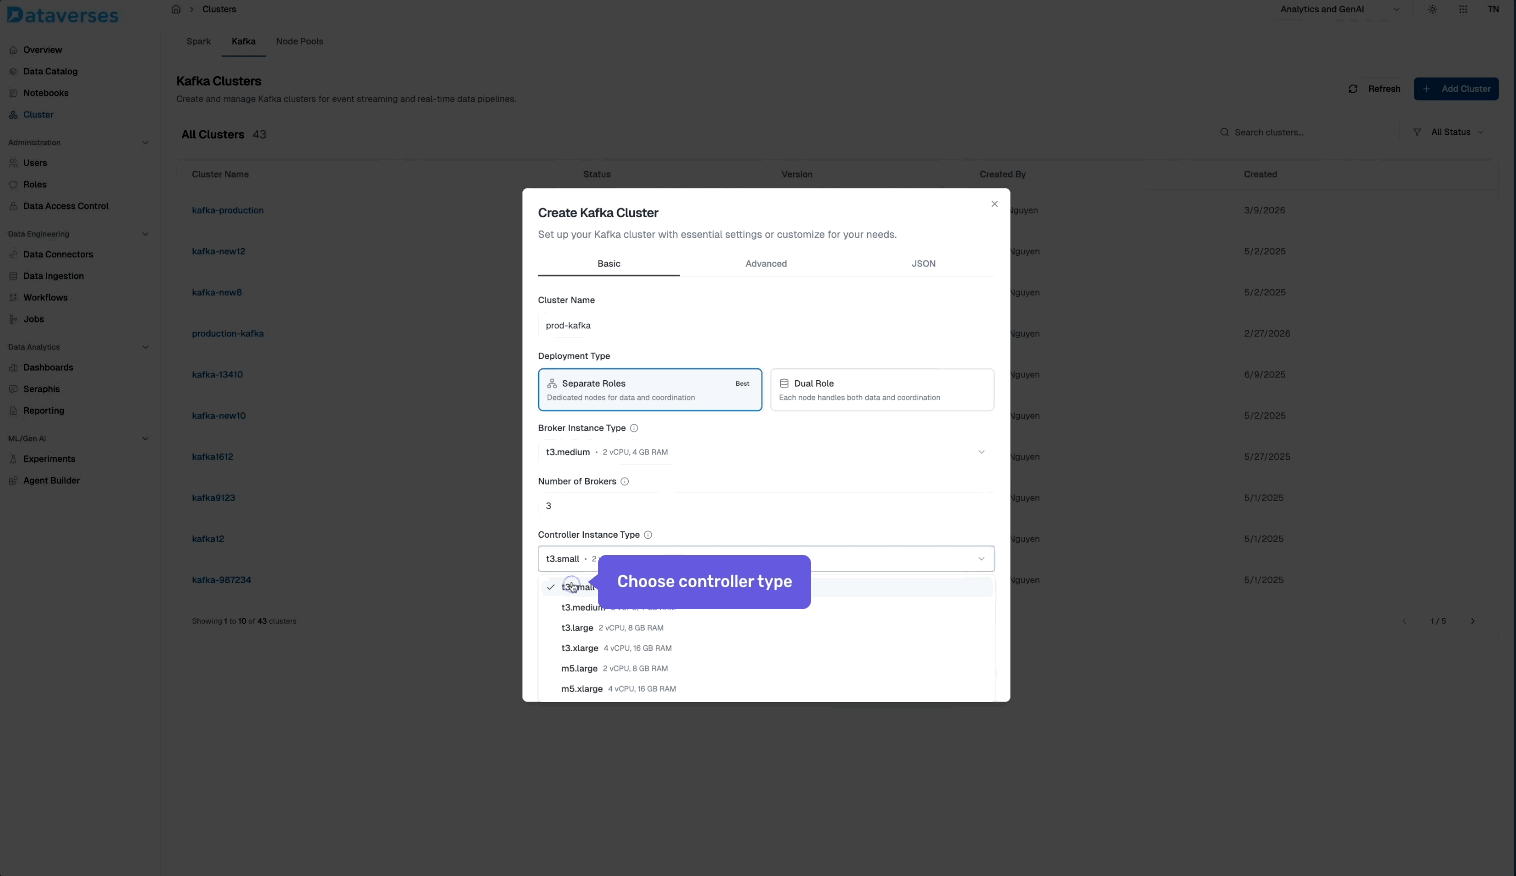
Task: Expand the Broker Instance Type dropdown
Action: point(765,452)
